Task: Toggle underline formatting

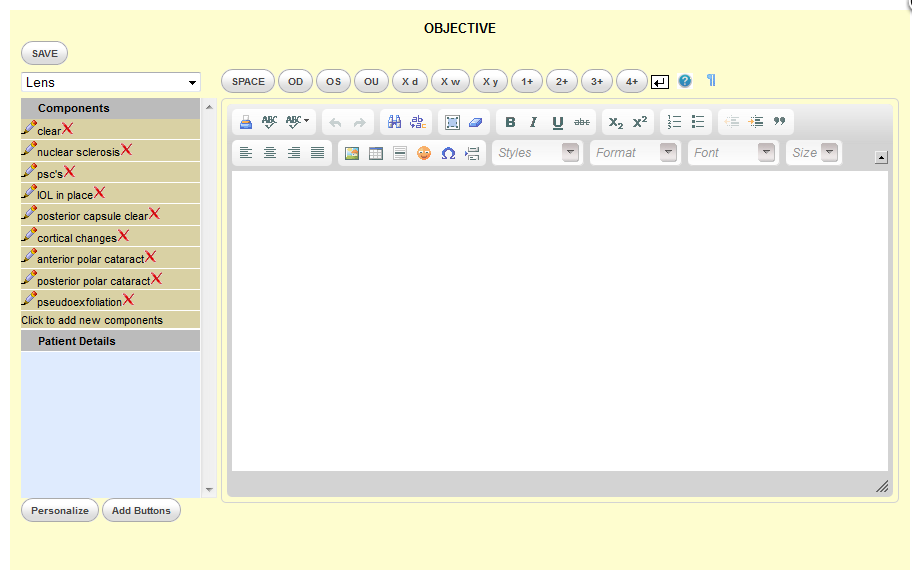Action: [558, 122]
